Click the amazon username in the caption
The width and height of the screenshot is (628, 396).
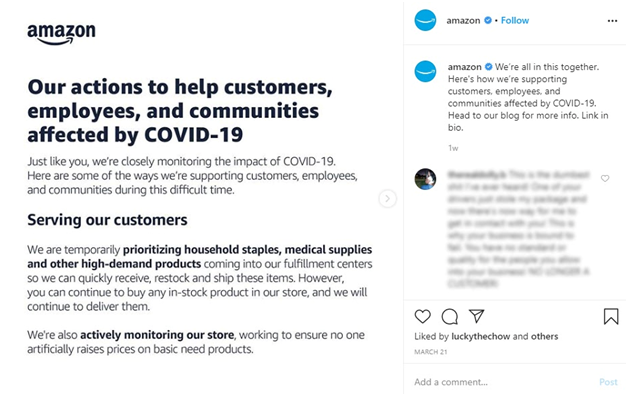(x=465, y=67)
